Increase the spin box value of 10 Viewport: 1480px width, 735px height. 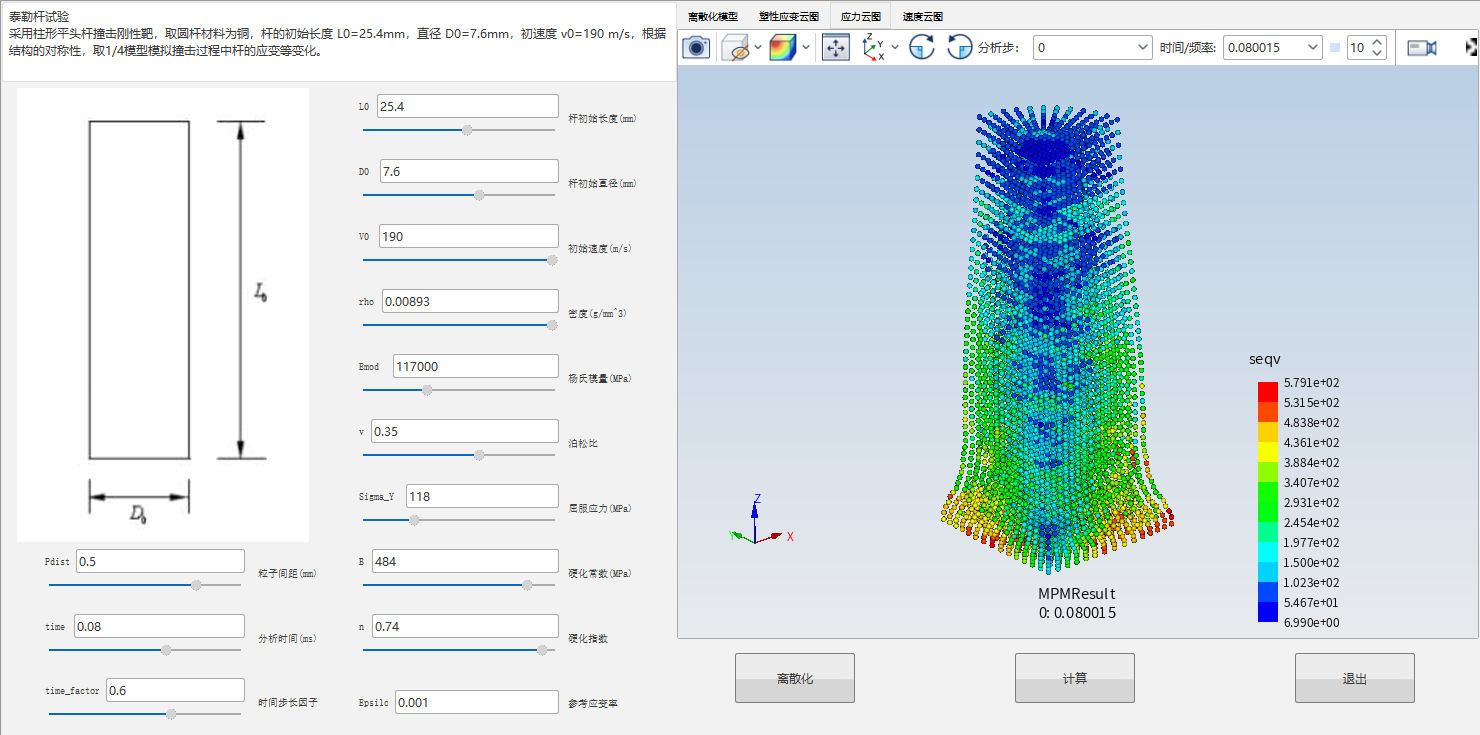(1378, 42)
